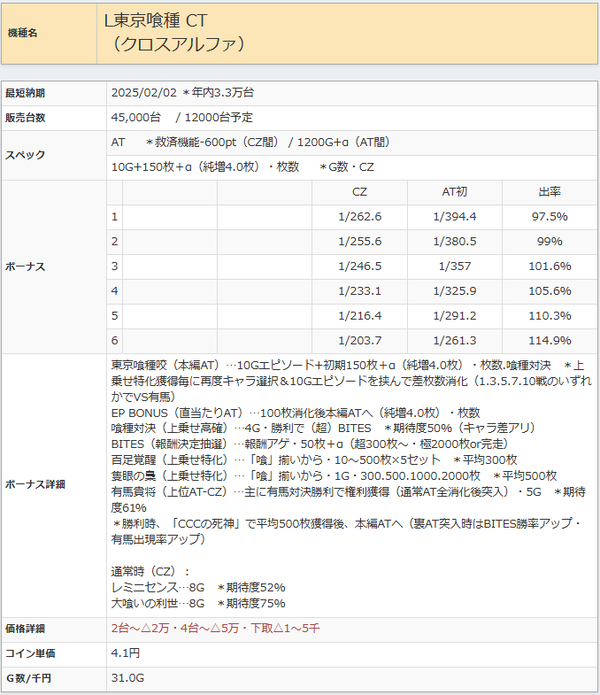The image size is (600, 695).
Task: Select the 最短納期 date 2025/02/02 cell
Action: click(351, 93)
